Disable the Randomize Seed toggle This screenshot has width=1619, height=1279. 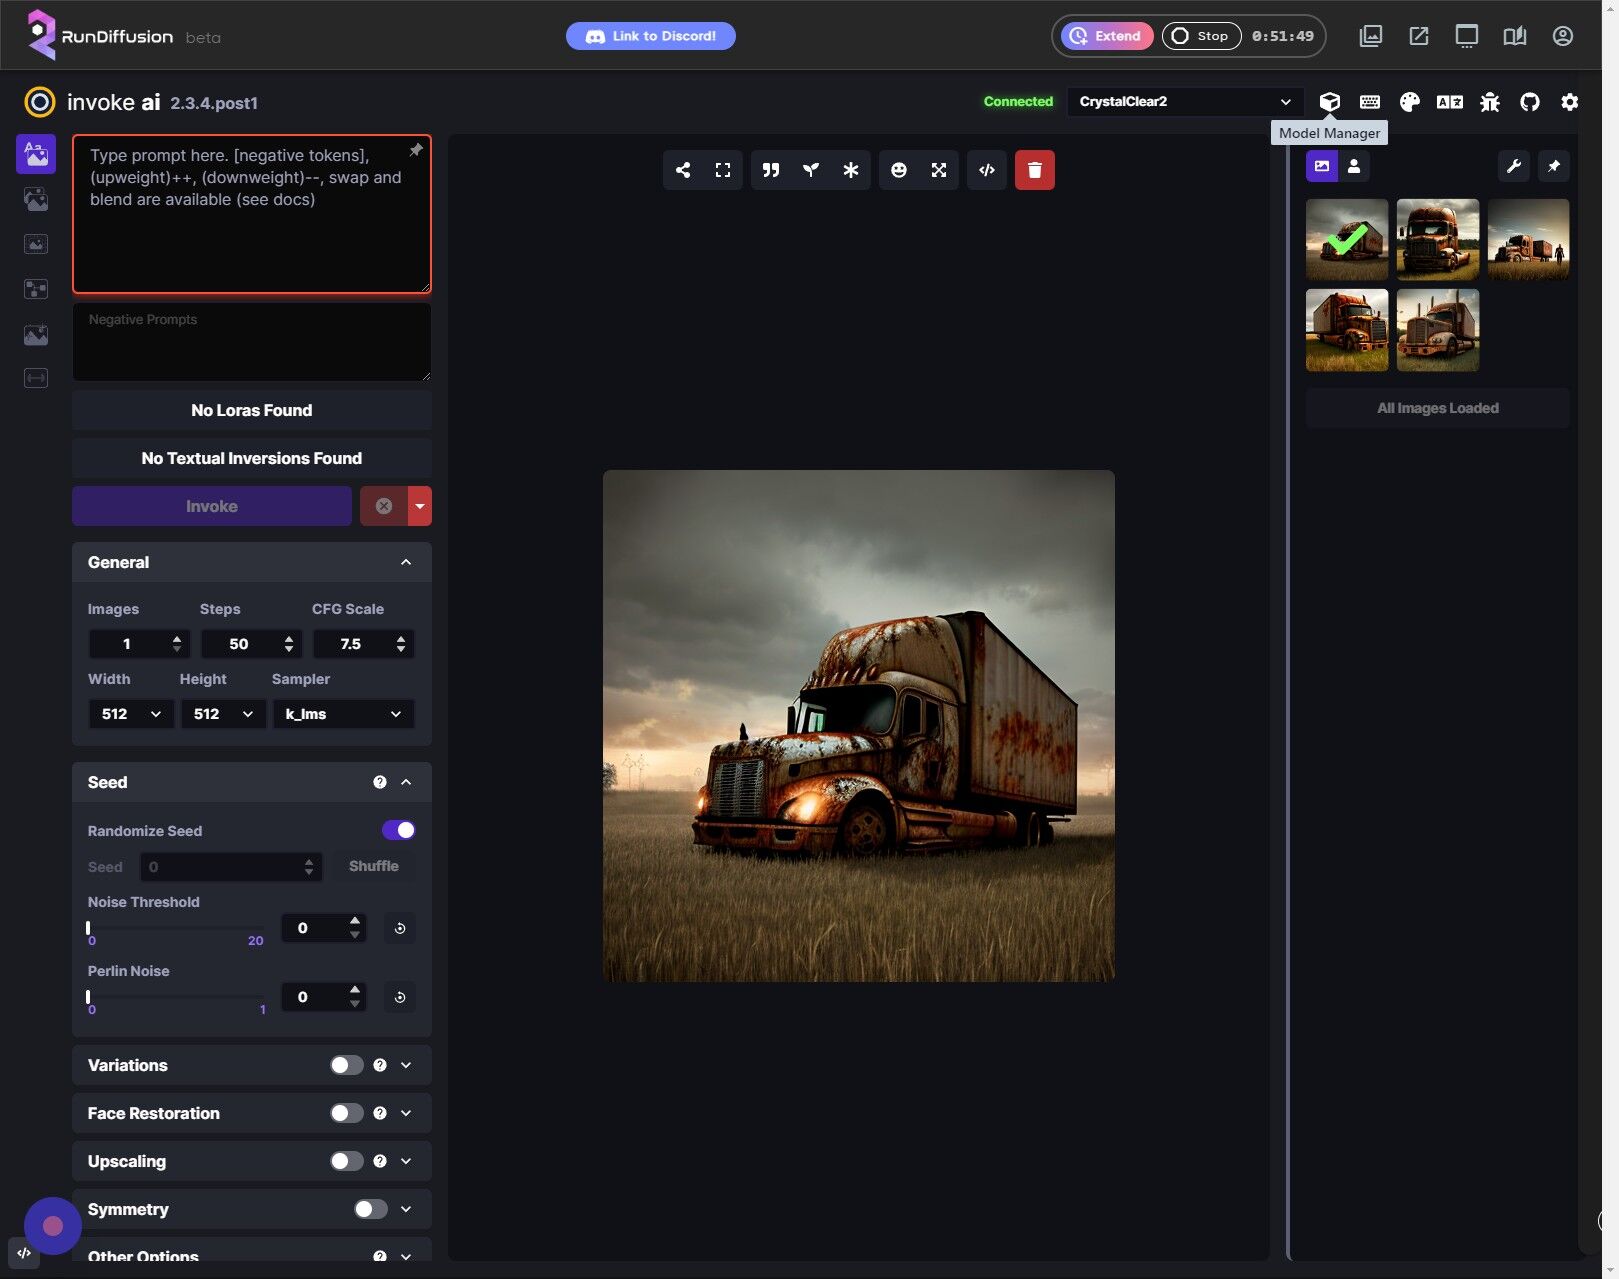(398, 830)
